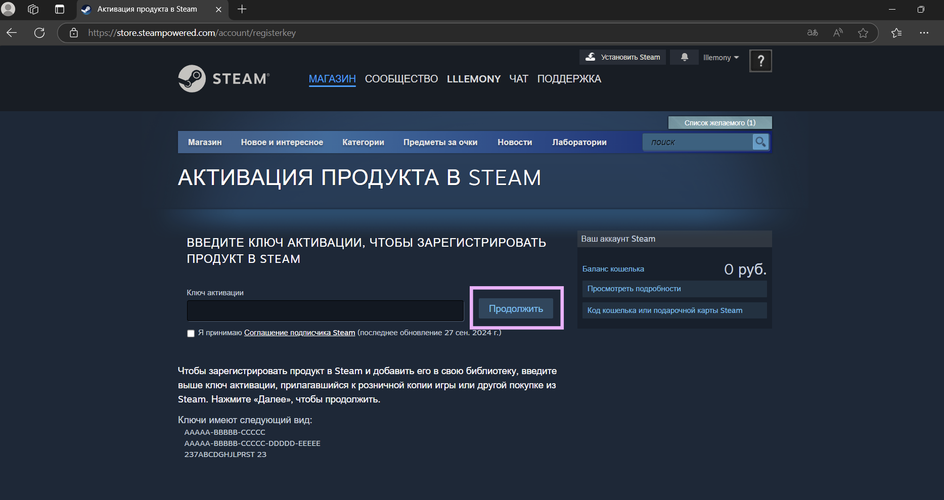Click sample key 237ABCDGHJLPRST 23
The height and width of the screenshot is (500, 944).
coord(225,455)
